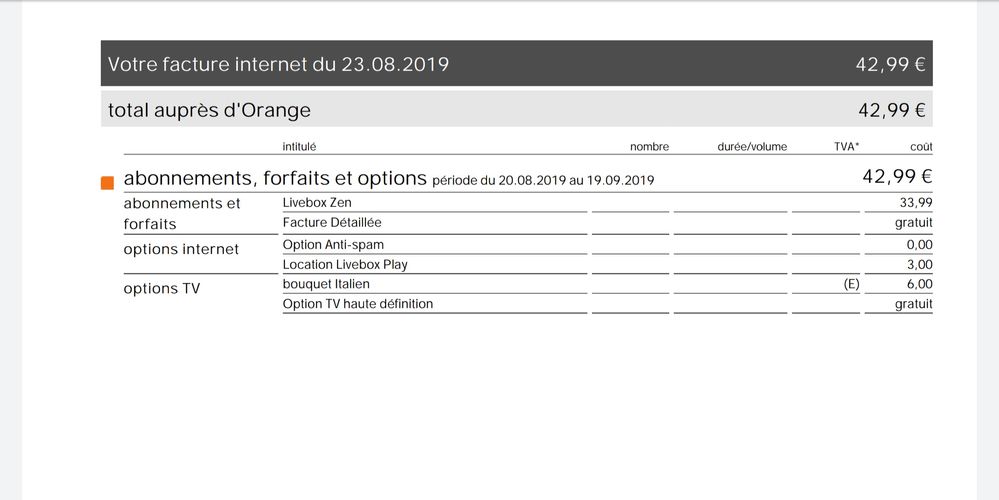The image size is (999, 500).
Task: Click the 'durée/volume' column header
Action: (752, 147)
